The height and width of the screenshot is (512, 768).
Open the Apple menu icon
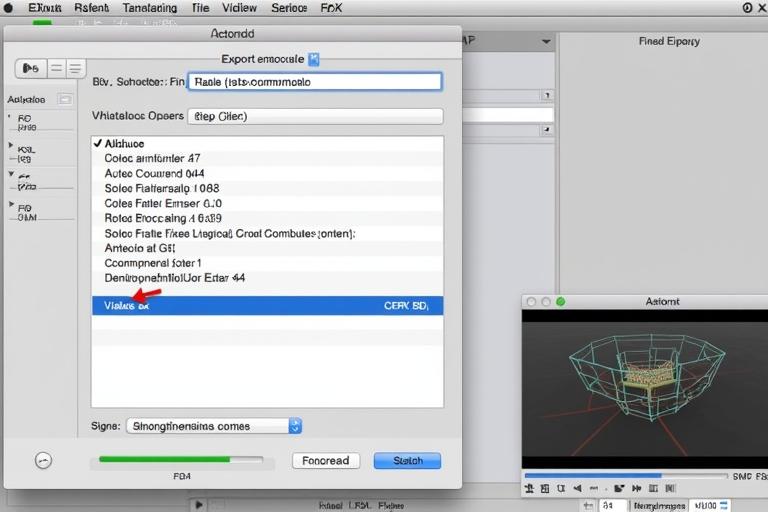pyautogui.click(x=8, y=8)
